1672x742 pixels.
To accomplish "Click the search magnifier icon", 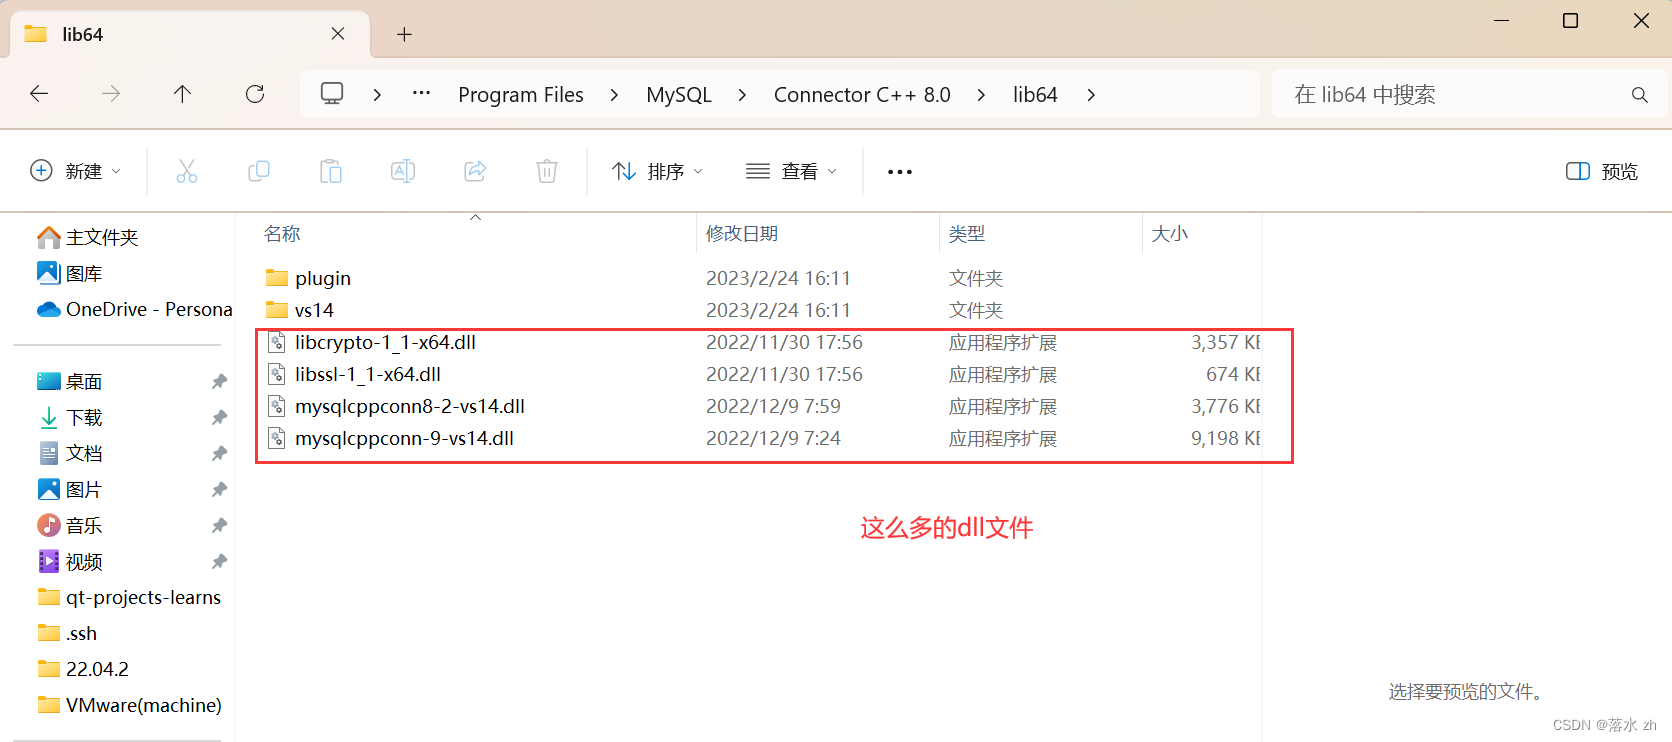I will (x=1639, y=95).
